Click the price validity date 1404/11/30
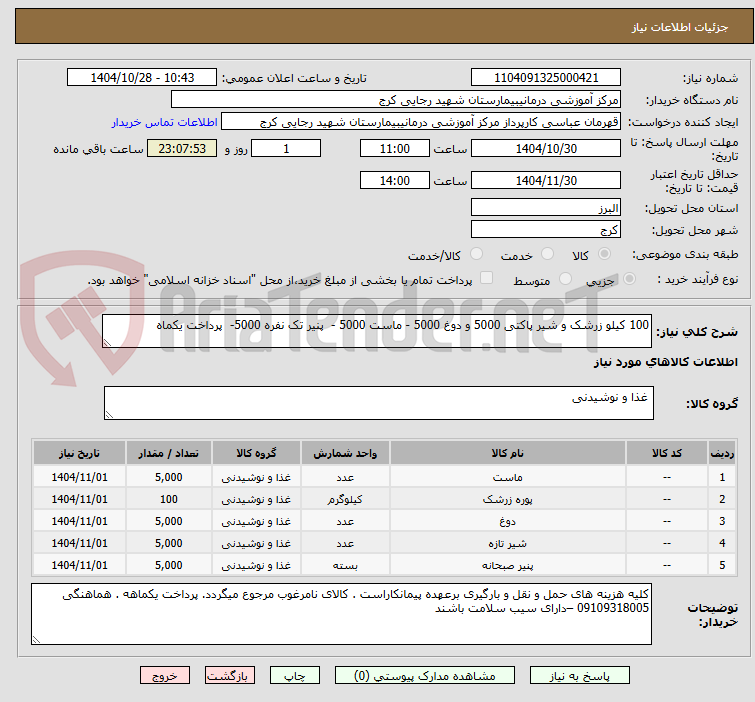The height and width of the screenshot is (702, 755). coord(546,180)
